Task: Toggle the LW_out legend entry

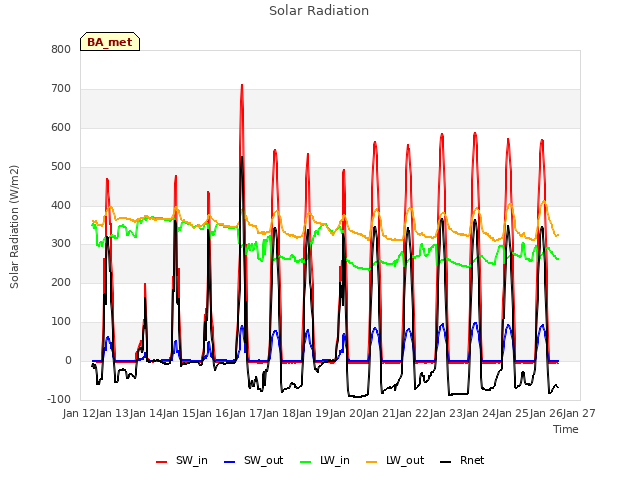Action: (x=395, y=461)
